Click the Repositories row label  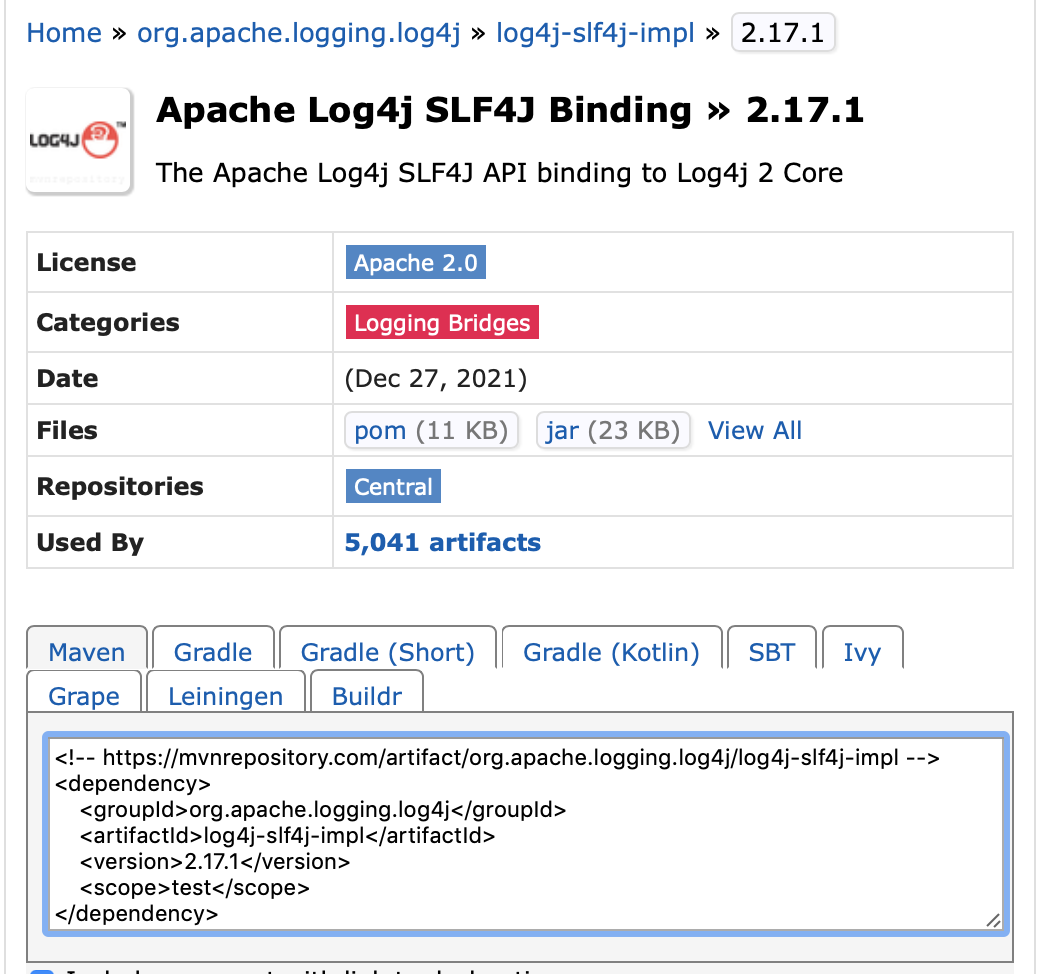[x=120, y=486]
